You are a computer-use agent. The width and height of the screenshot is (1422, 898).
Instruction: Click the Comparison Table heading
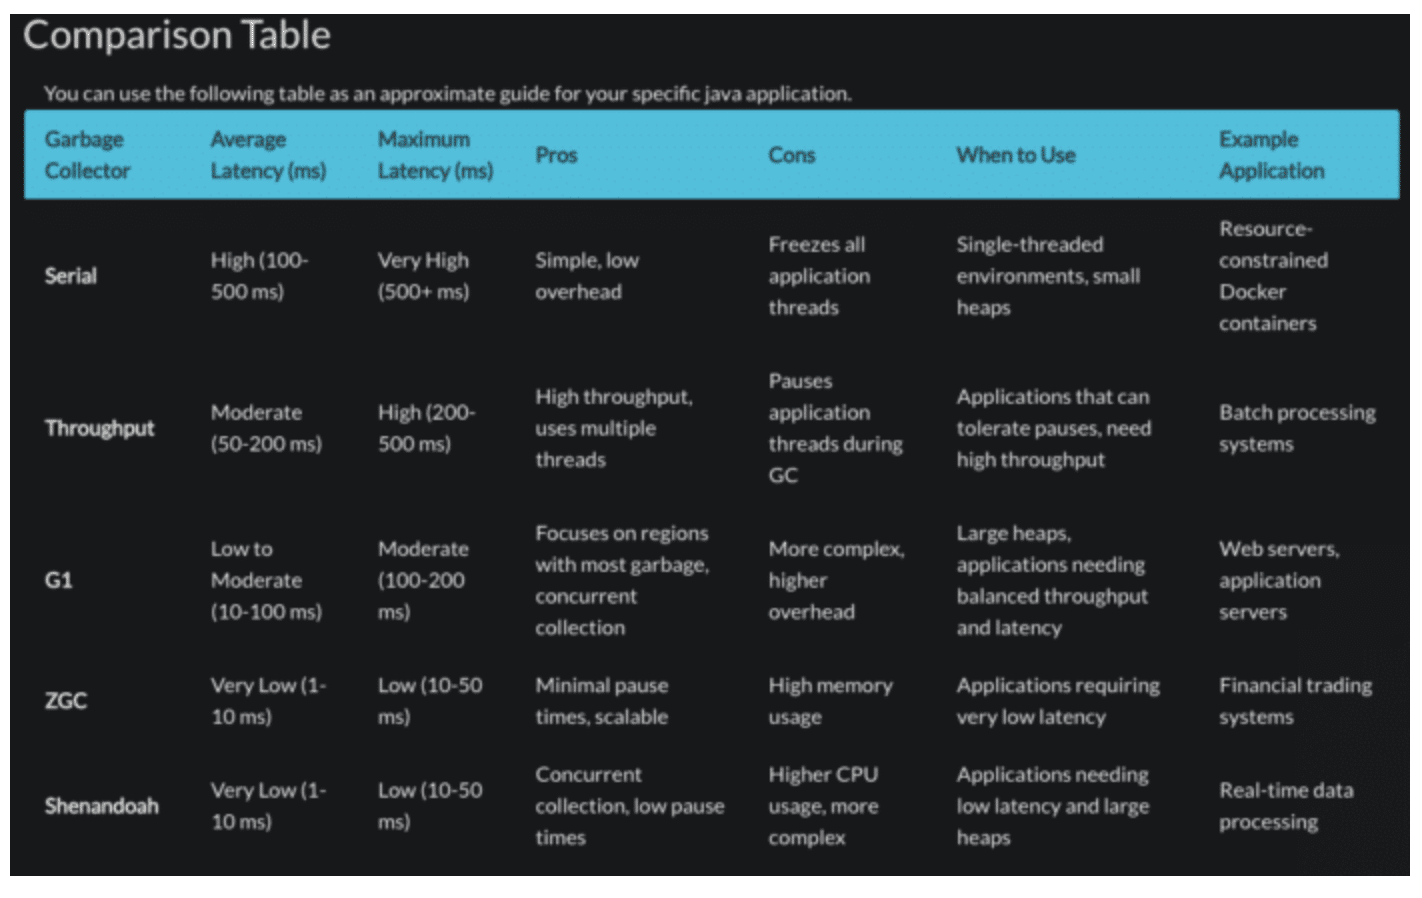click(177, 35)
